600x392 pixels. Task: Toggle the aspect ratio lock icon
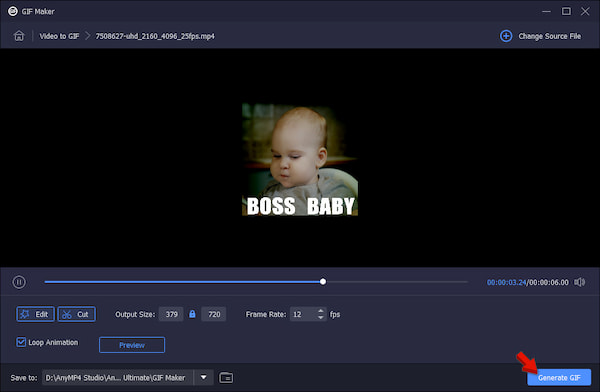pyautogui.click(x=192, y=314)
